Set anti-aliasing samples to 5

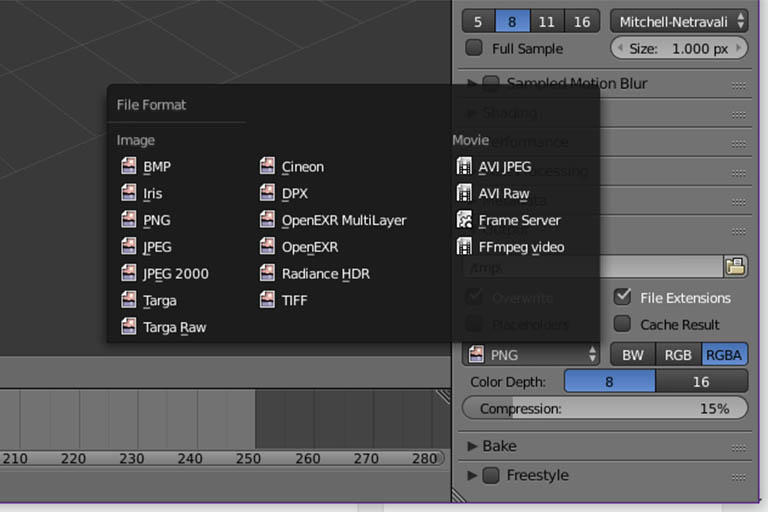click(x=479, y=22)
